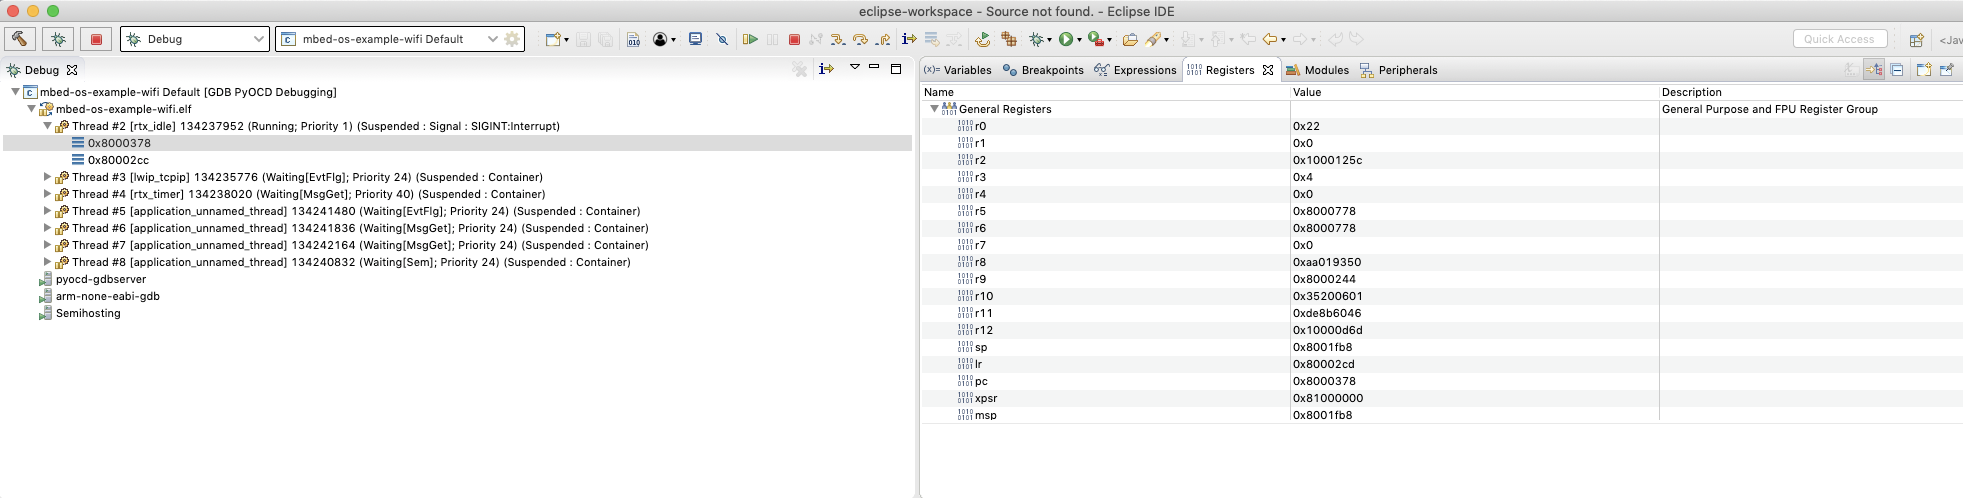
Task: Open the launch mode Debug dropdown
Action: 195,39
